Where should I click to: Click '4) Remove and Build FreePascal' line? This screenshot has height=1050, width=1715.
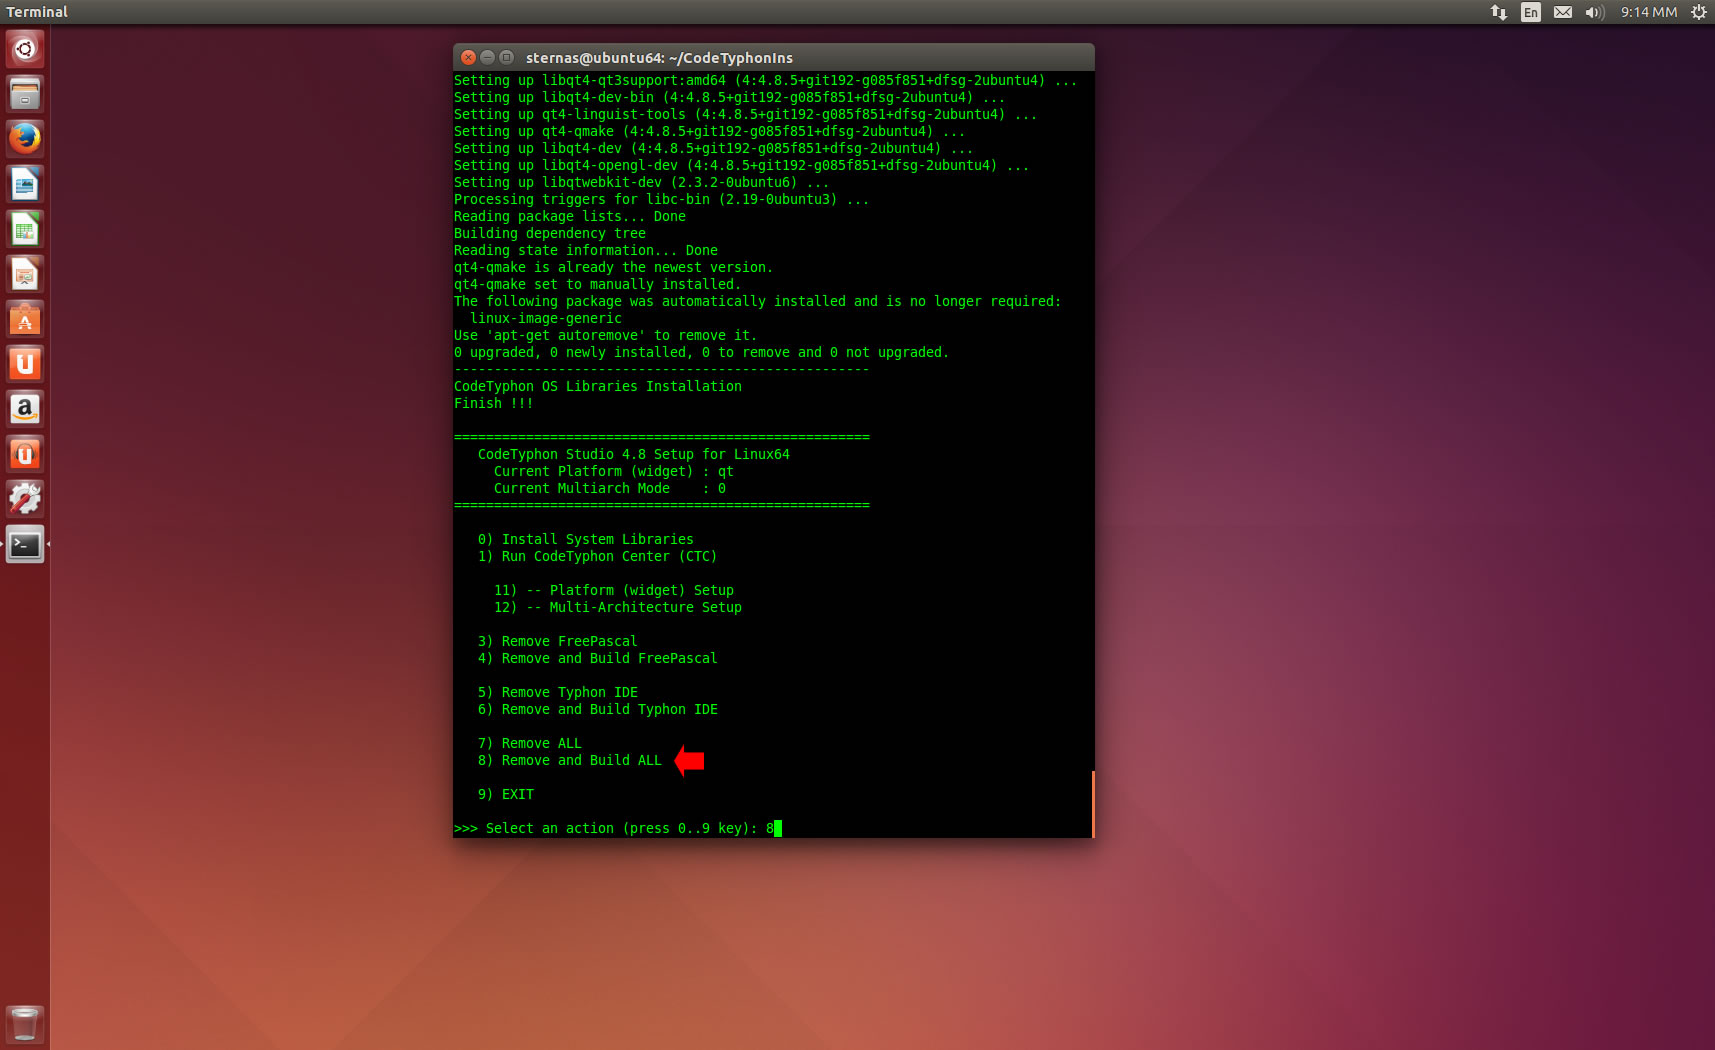pyautogui.click(x=597, y=658)
